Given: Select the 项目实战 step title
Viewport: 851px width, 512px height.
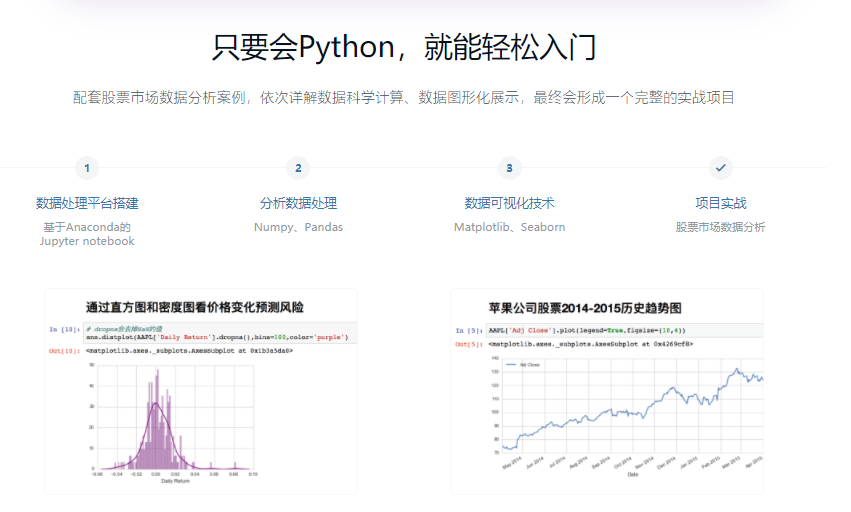Looking at the screenshot, I should (720, 203).
